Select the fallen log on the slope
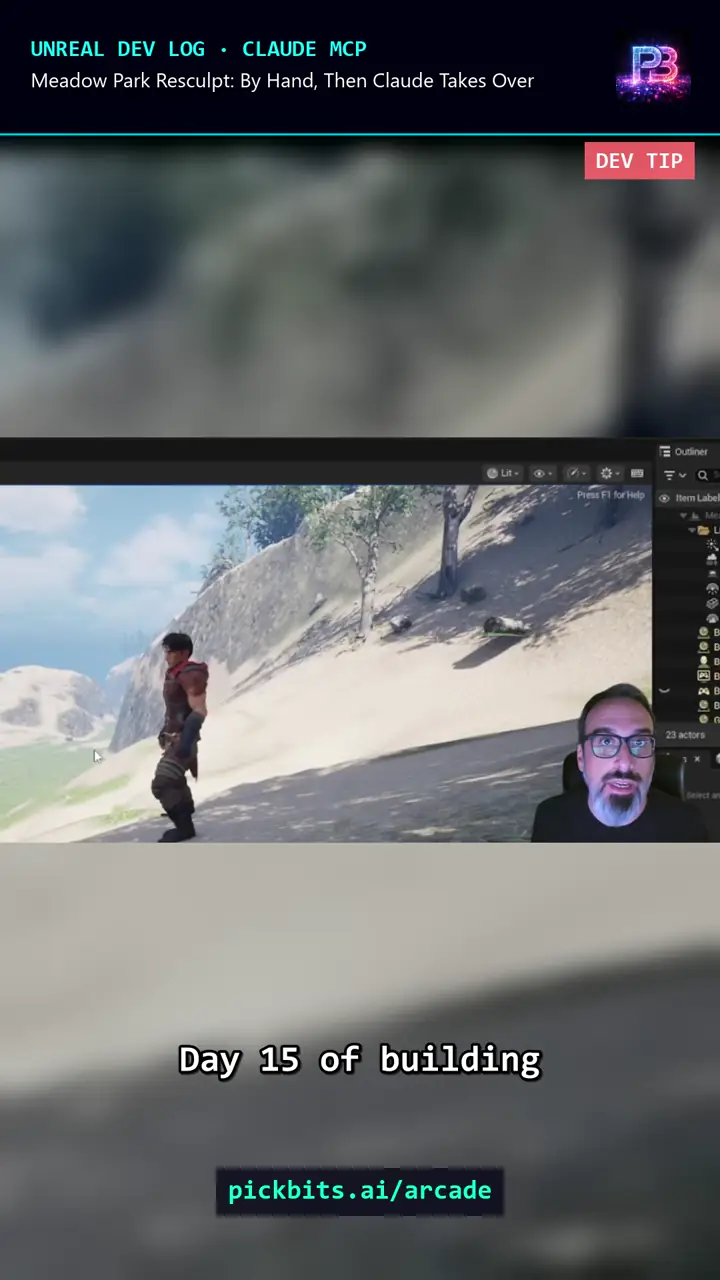Viewport: 720px width, 1280px height. pos(507,627)
